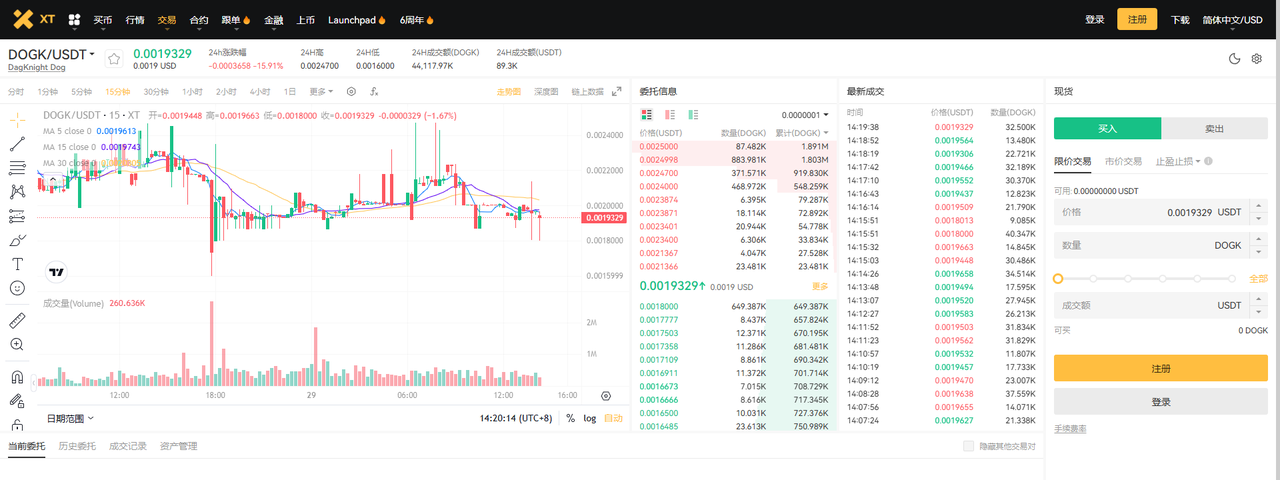Screen dimensions: 1280x480
Task: Toggle magnet mode tool
Action: (17, 377)
